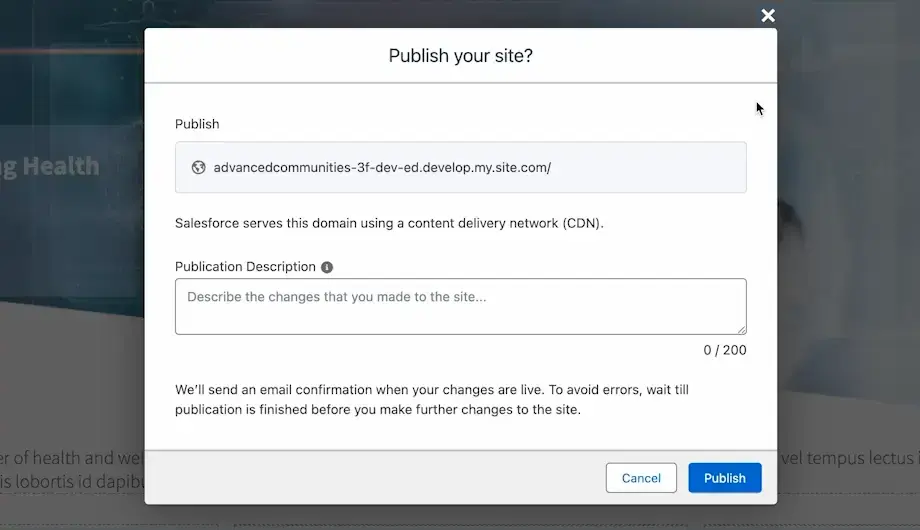Cancel the site publication
Screen dimensions: 920x530
pos(641,478)
